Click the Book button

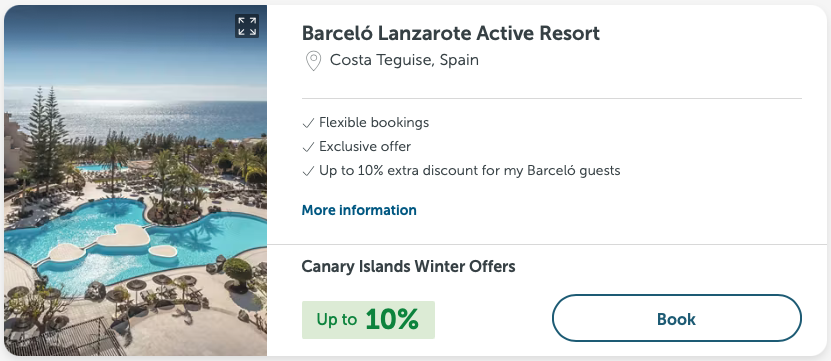[676, 319]
